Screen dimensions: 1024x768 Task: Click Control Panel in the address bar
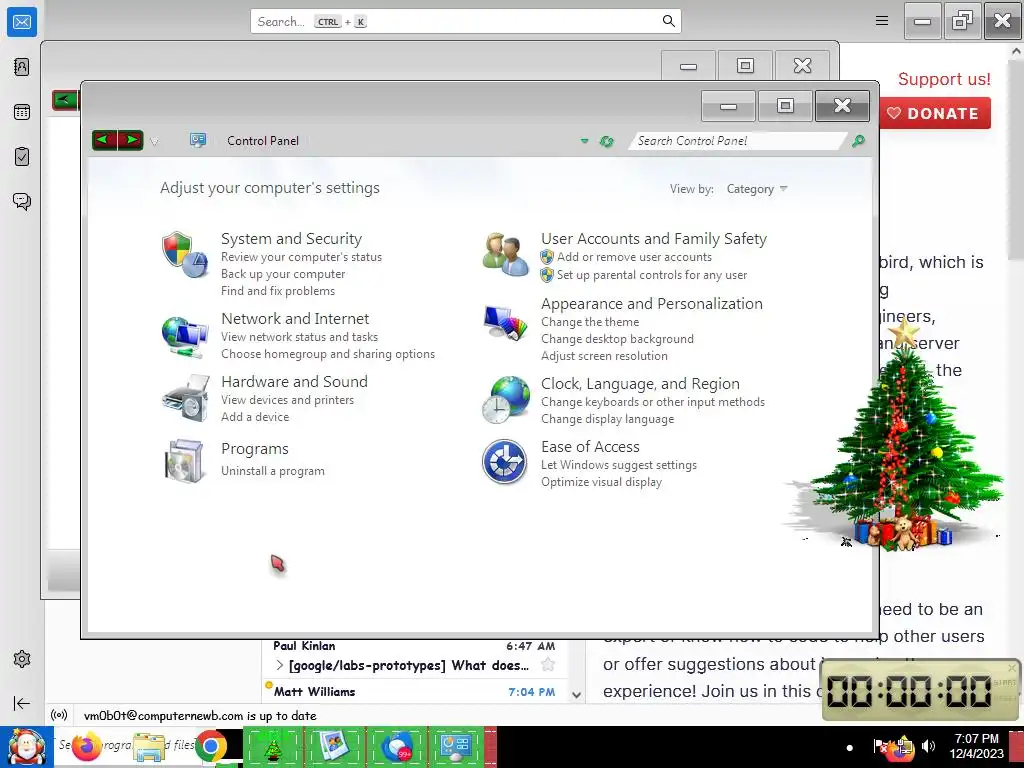tap(263, 140)
